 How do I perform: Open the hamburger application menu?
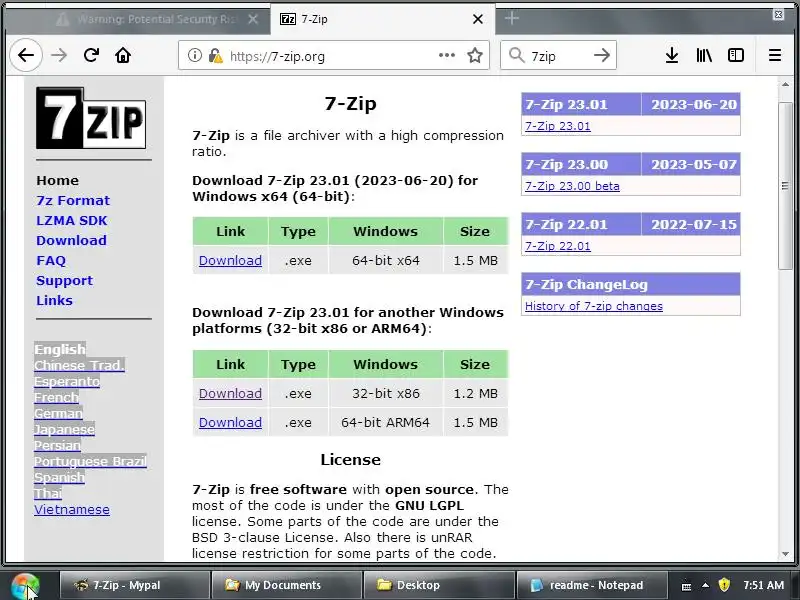pyautogui.click(x=774, y=55)
